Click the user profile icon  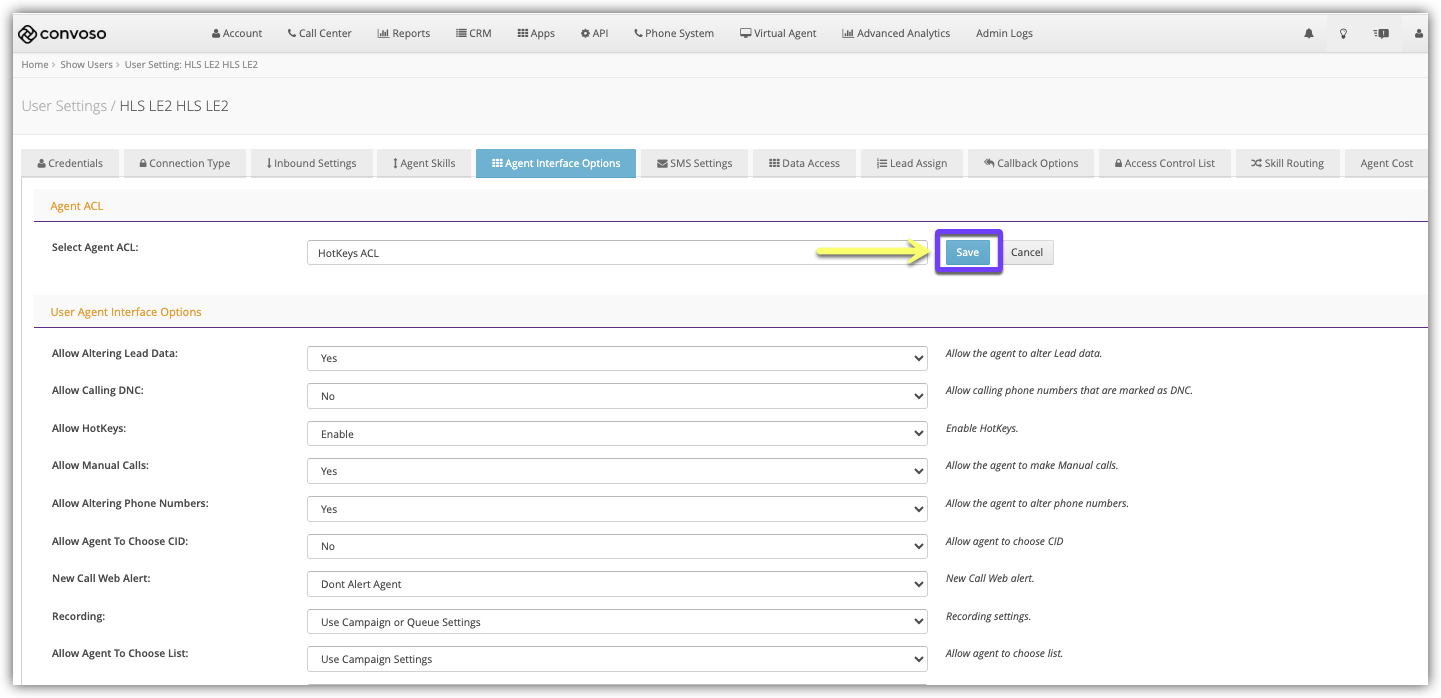tap(1418, 34)
